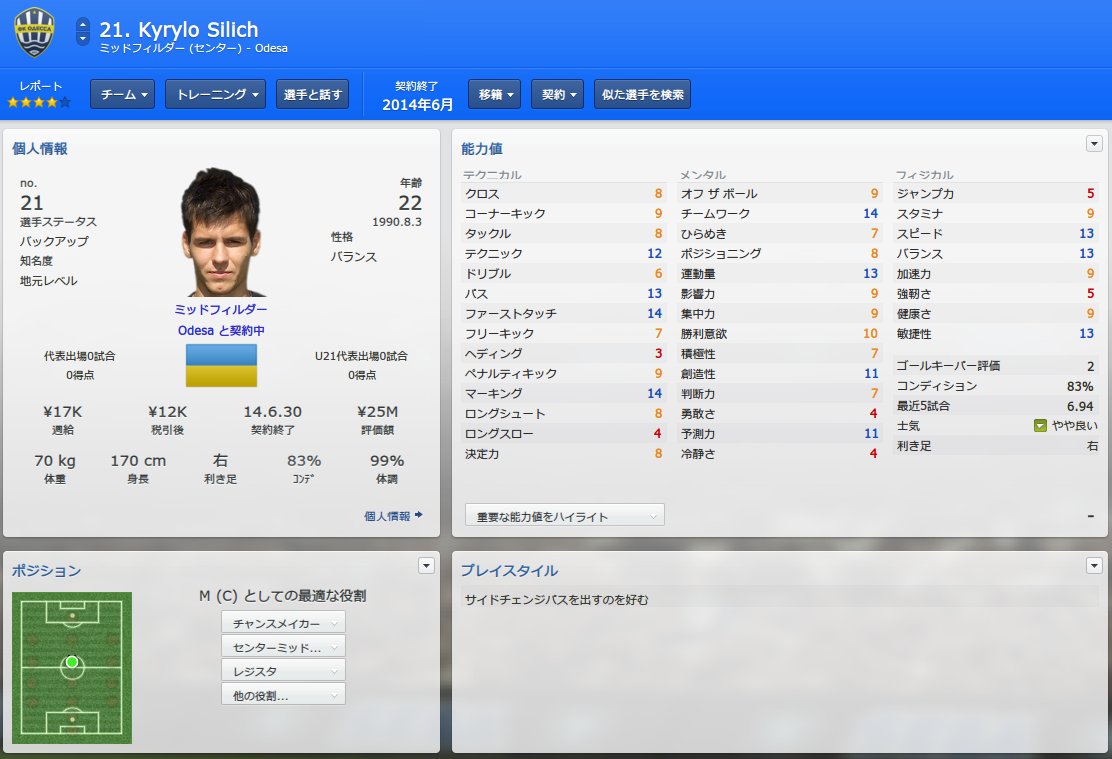This screenshot has width=1112, height=759.
Task: Click the star rating under レポート
Action: tap(39, 102)
